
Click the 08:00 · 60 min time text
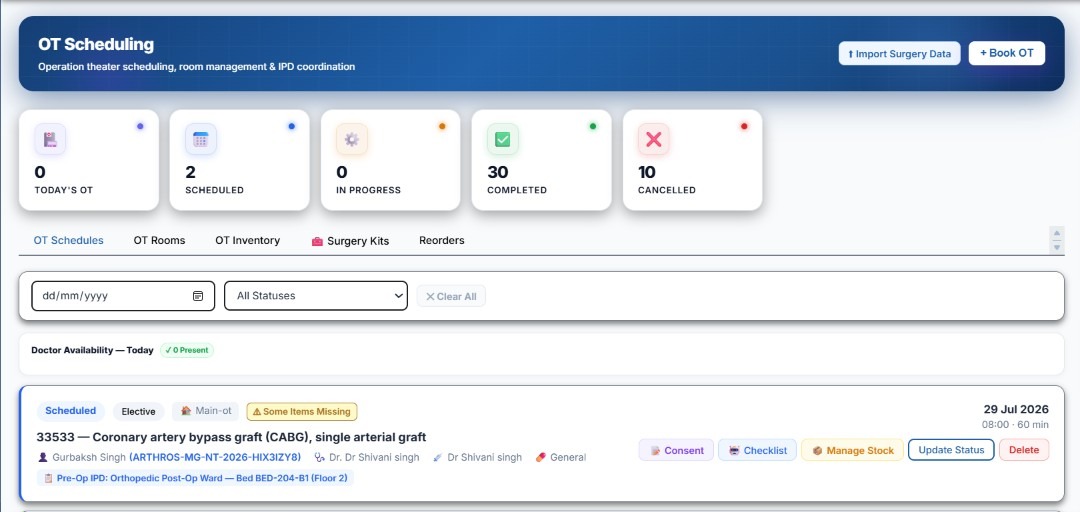click(1015, 424)
